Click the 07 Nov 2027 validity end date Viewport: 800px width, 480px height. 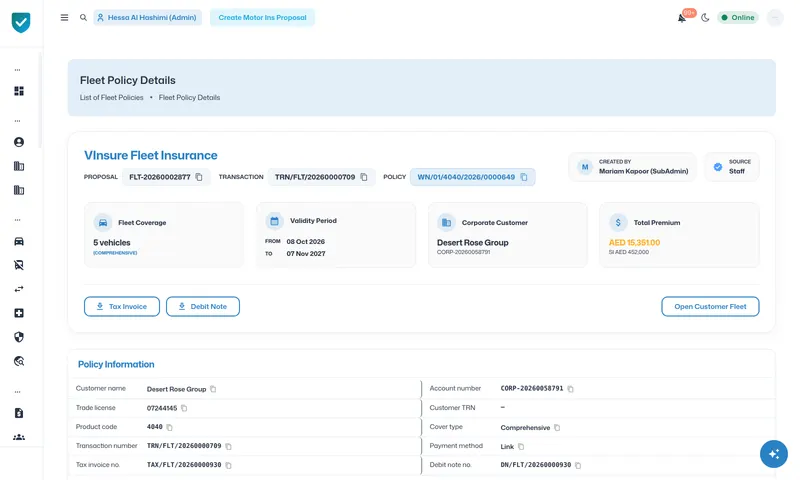coord(306,254)
